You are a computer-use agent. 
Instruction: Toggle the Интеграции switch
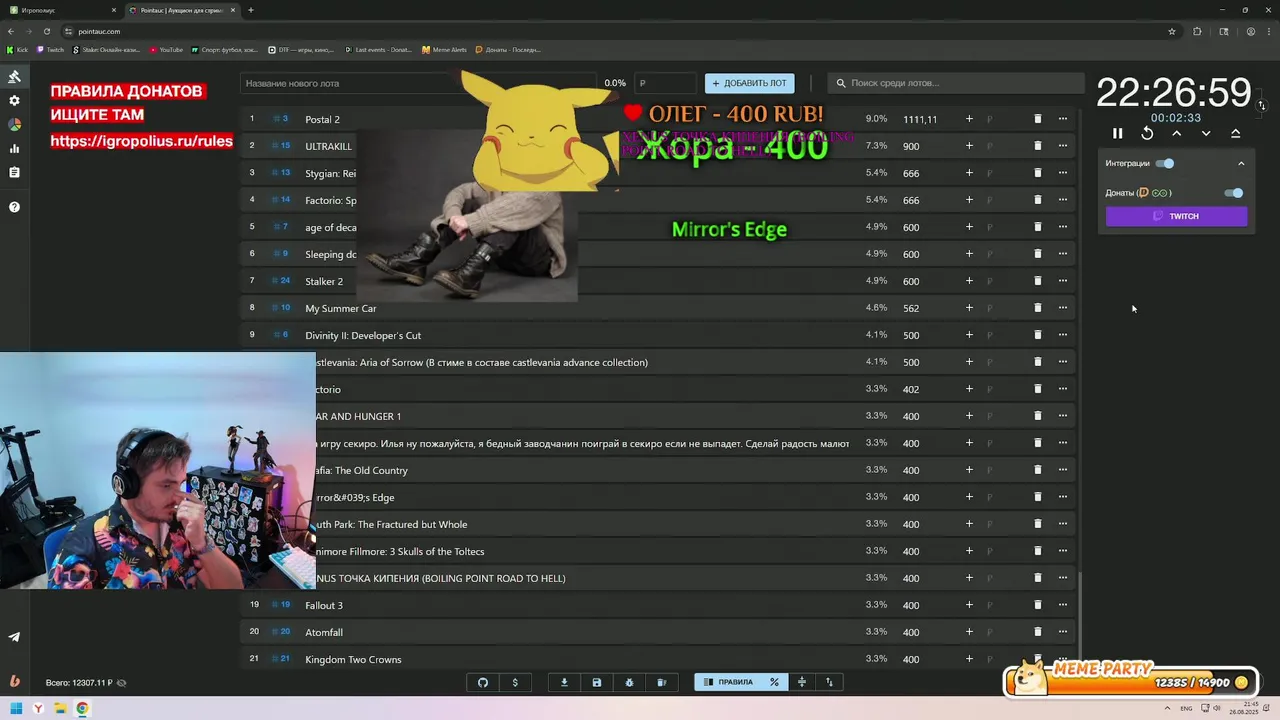1165,163
